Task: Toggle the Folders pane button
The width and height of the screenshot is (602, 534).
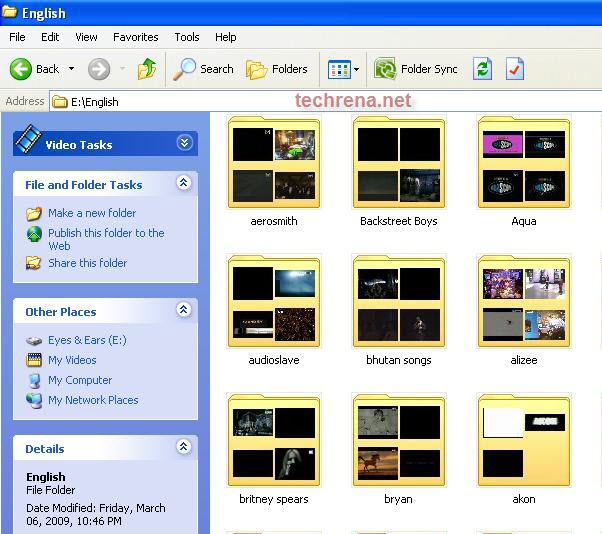Action: 277,69
